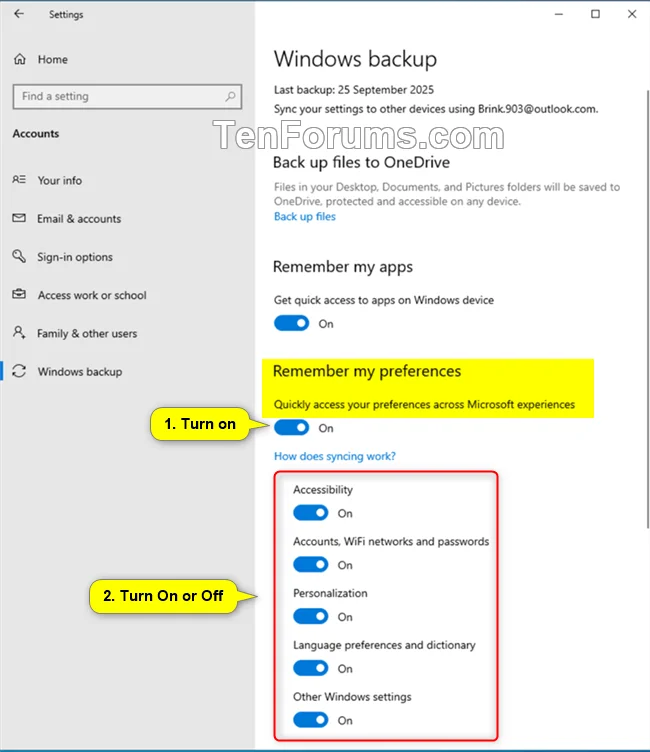The width and height of the screenshot is (650, 752).
Task: Close the Settings window
Action: coord(632,14)
